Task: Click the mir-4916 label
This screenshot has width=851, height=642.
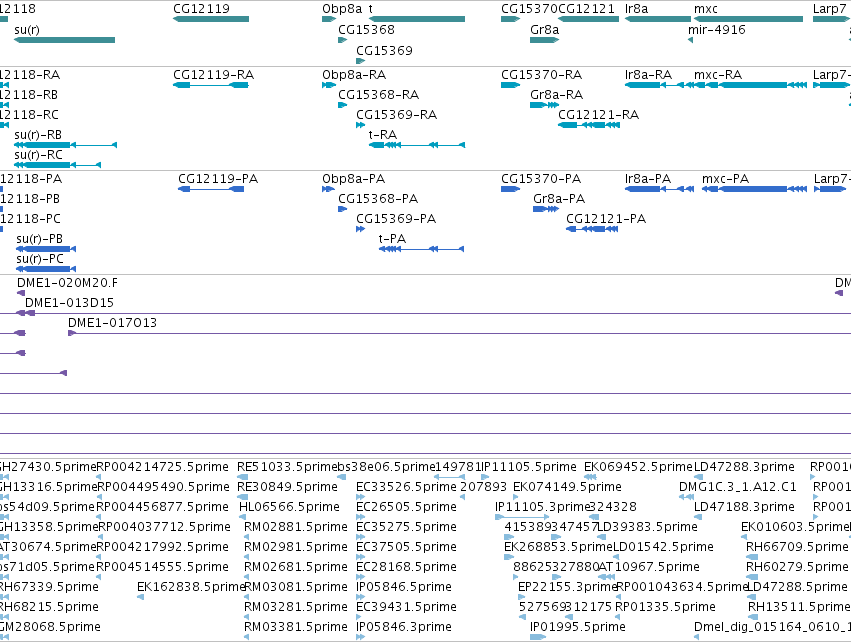Action: (717, 30)
